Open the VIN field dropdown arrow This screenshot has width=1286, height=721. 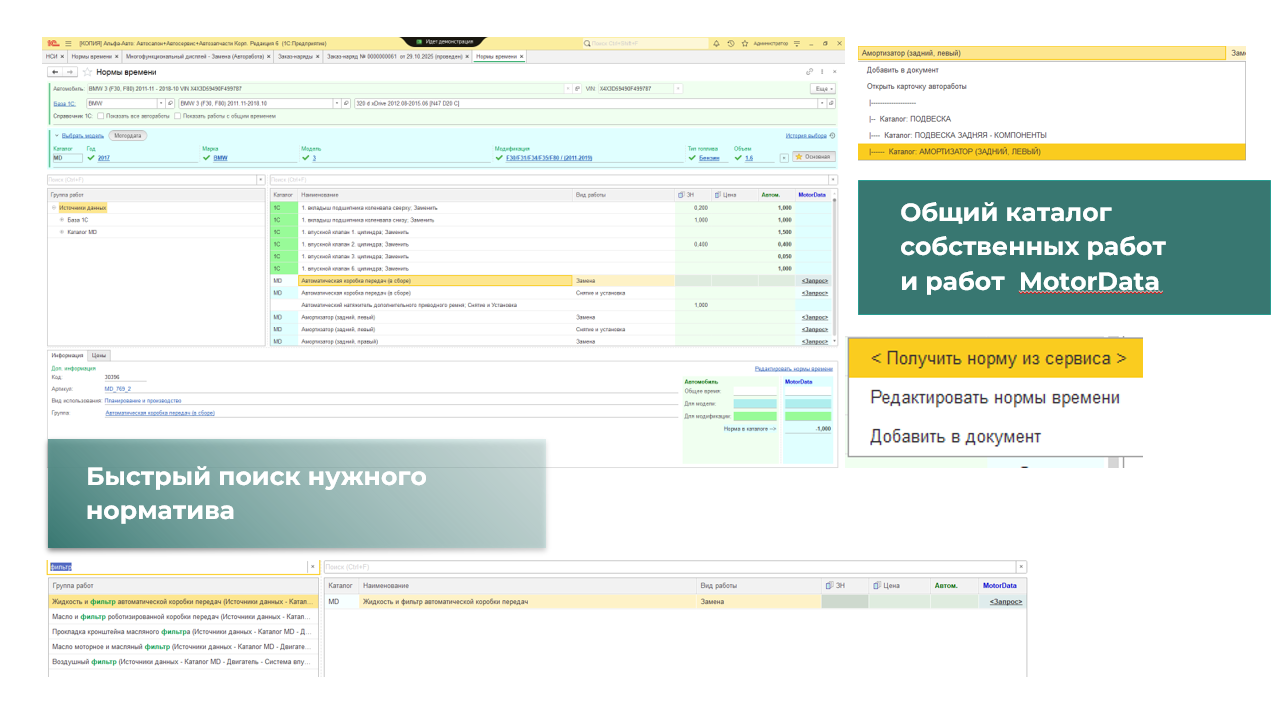(676, 88)
